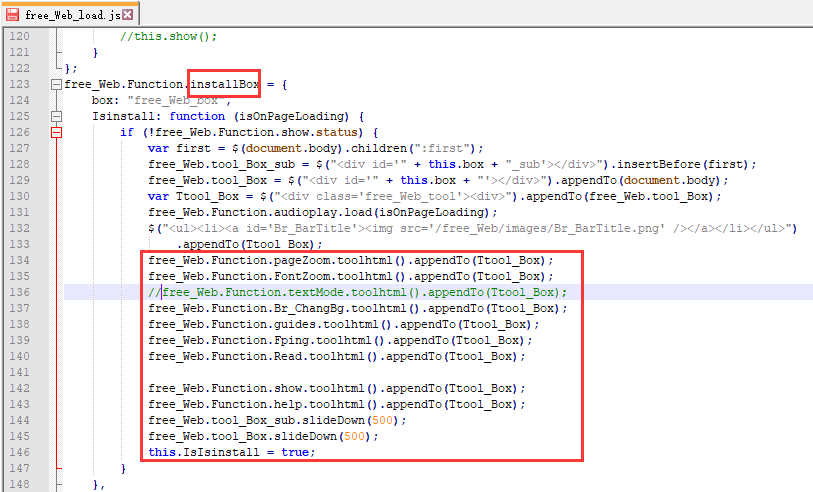Click the help.toolhtml() line
813x492 pixels.
tap(336, 404)
